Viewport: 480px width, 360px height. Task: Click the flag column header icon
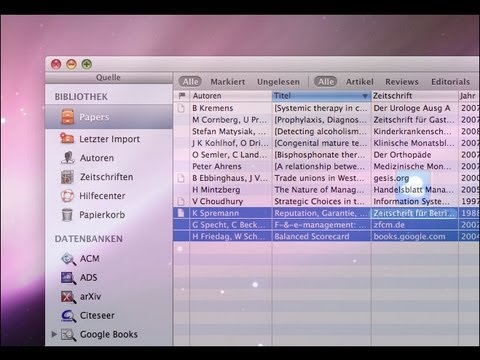(x=182, y=96)
